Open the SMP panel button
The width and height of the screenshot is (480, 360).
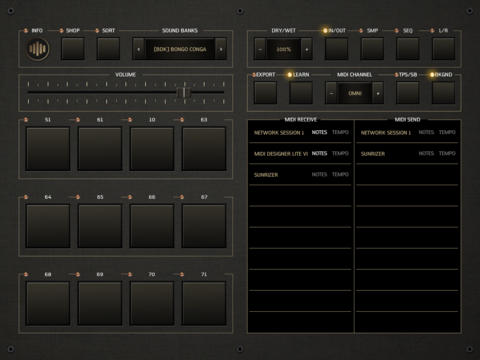coord(372,49)
